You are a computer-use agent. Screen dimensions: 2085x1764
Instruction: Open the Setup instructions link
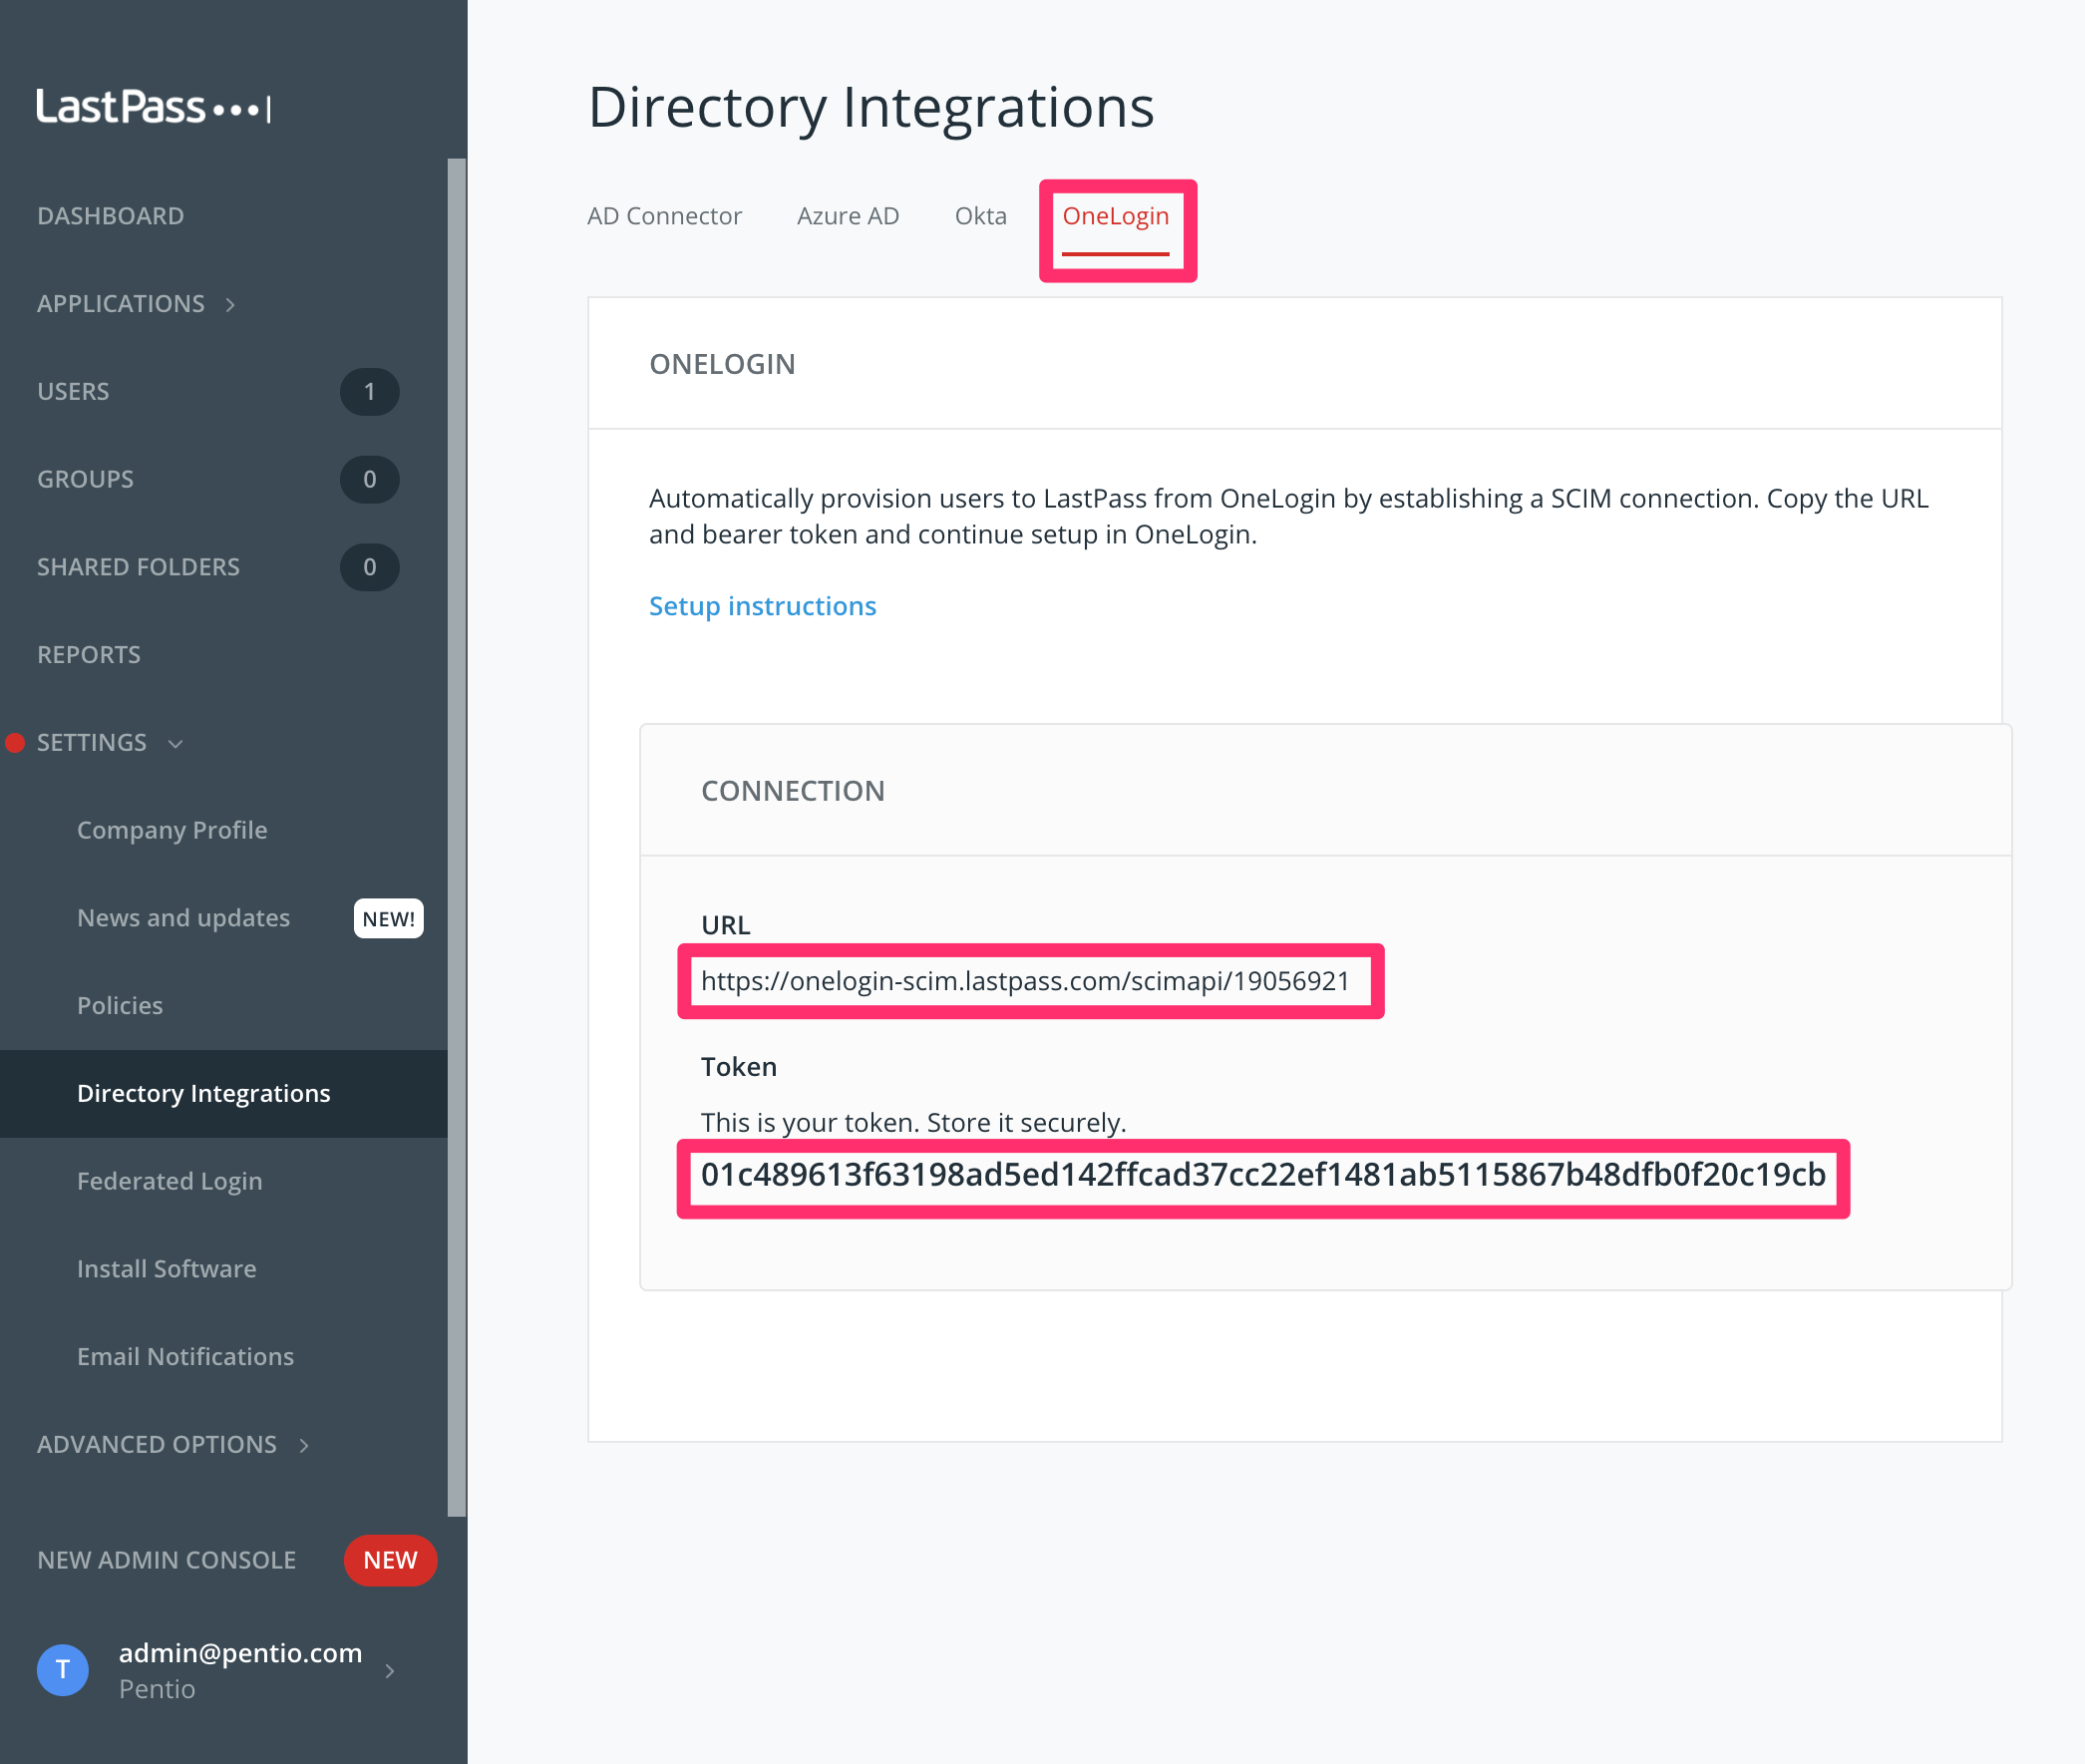pos(763,607)
